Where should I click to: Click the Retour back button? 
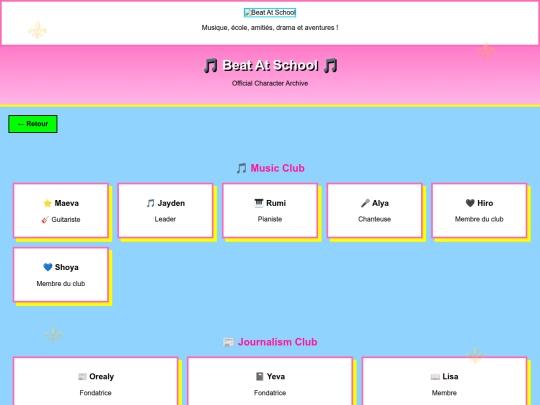point(33,124)
